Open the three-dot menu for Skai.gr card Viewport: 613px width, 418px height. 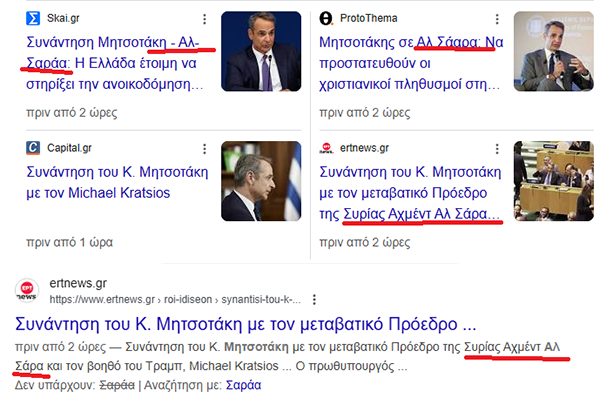[x=204, y=19]
